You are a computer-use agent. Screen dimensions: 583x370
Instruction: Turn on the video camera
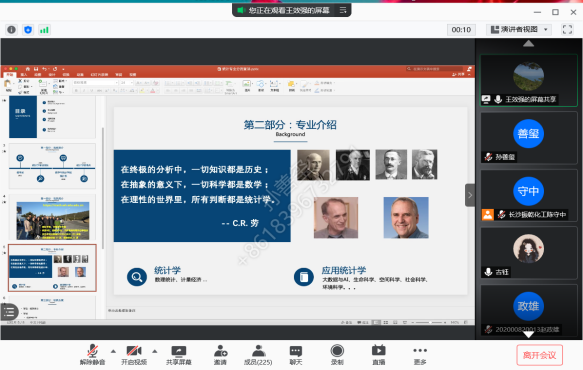pos(134,355)
